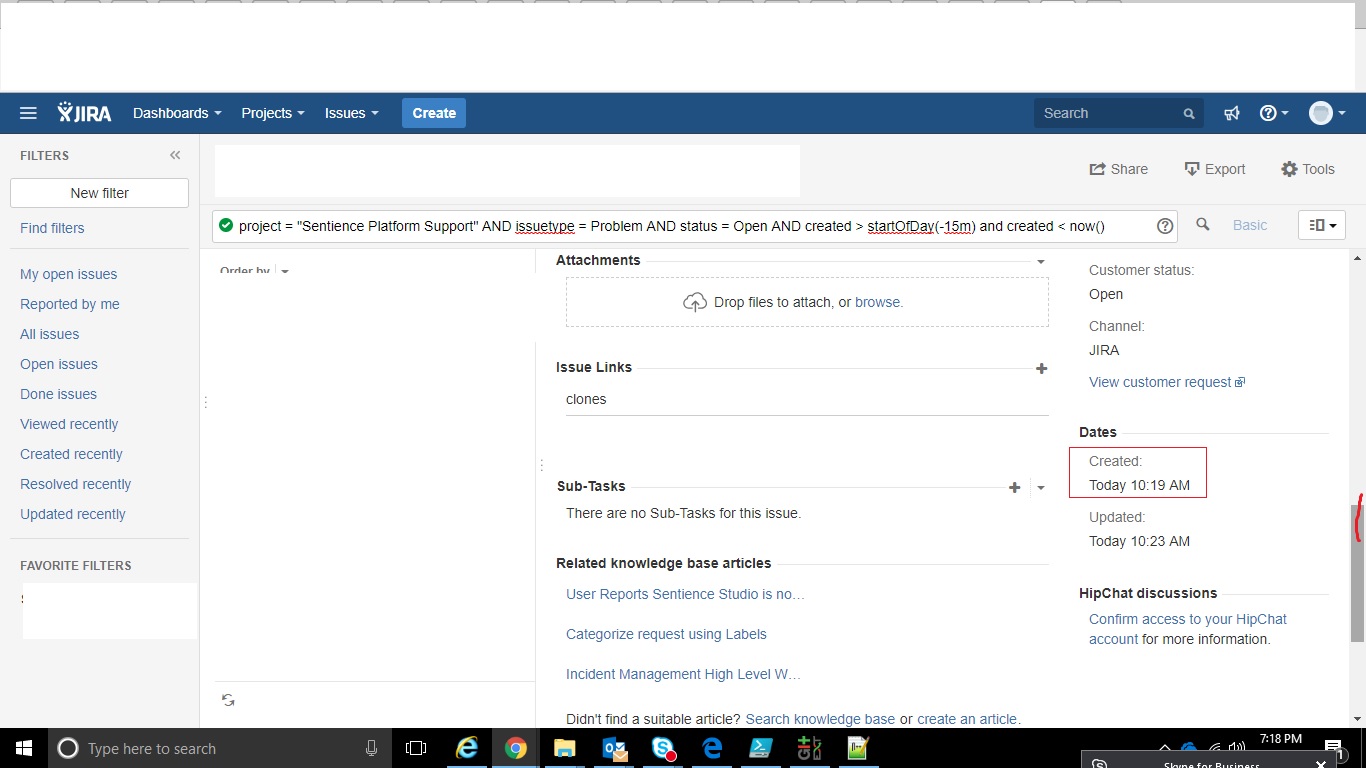
Task: Switch the search to Basic mode
Action: pyautogui.click(x=1250, y=225)
